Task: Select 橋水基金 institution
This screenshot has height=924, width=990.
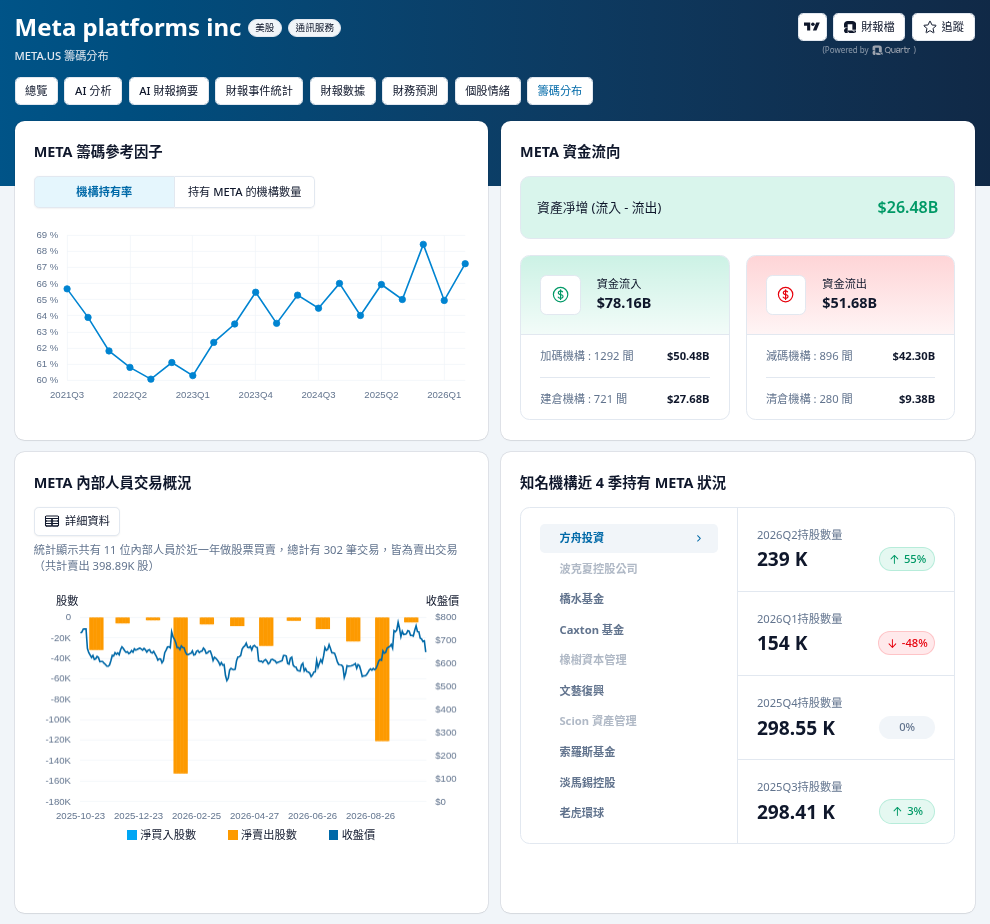Action: 581,599
